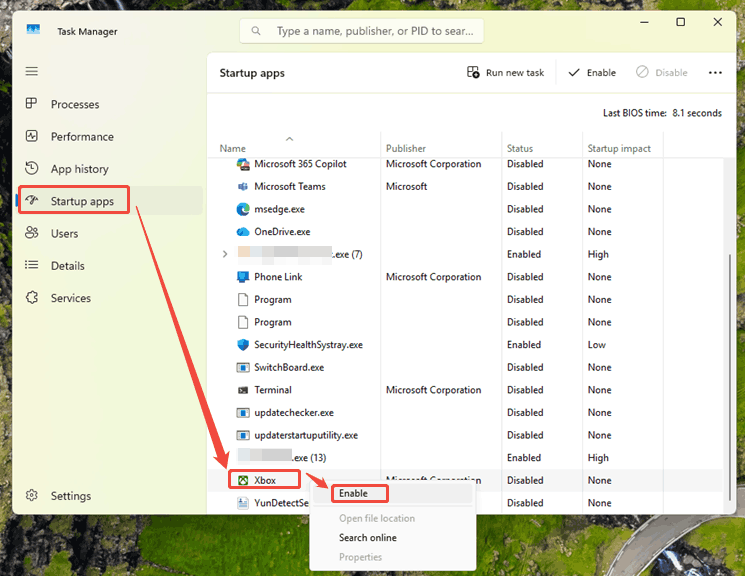745x576 pixels.
Task: Select the .exe (13) startup row
Action: coord(466,458)
